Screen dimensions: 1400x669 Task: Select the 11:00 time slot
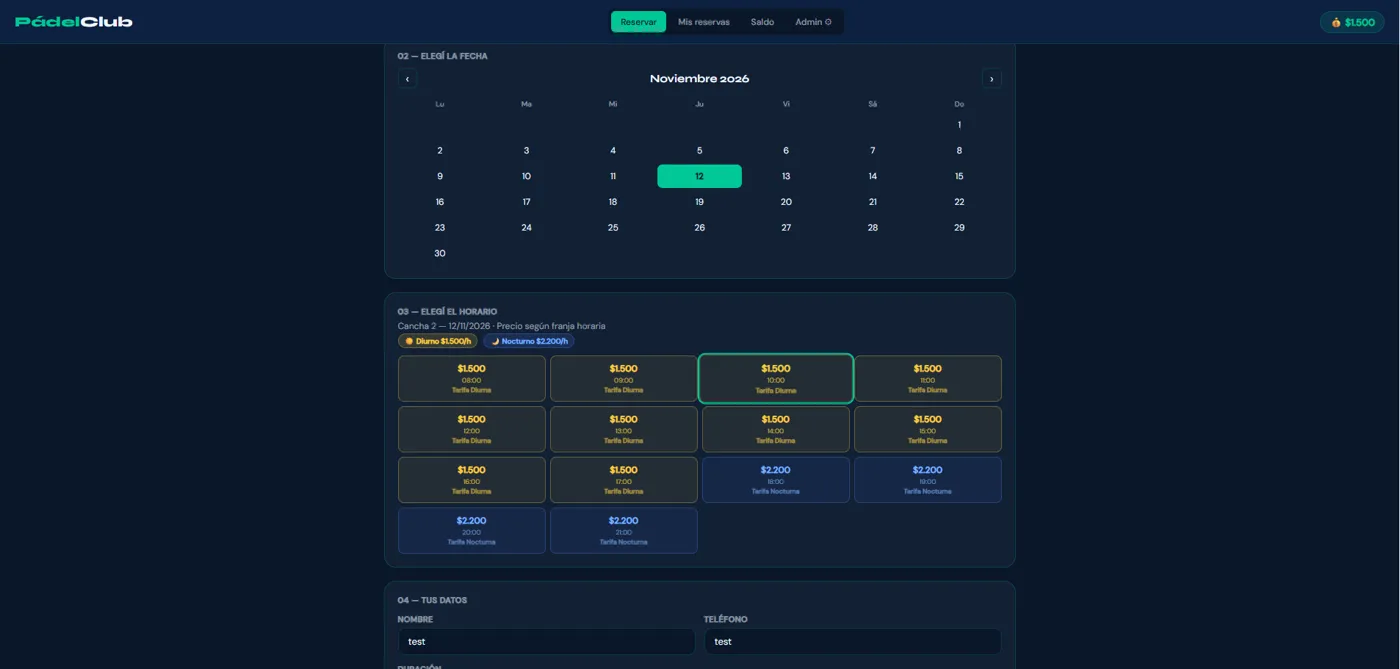coord(928,379)
